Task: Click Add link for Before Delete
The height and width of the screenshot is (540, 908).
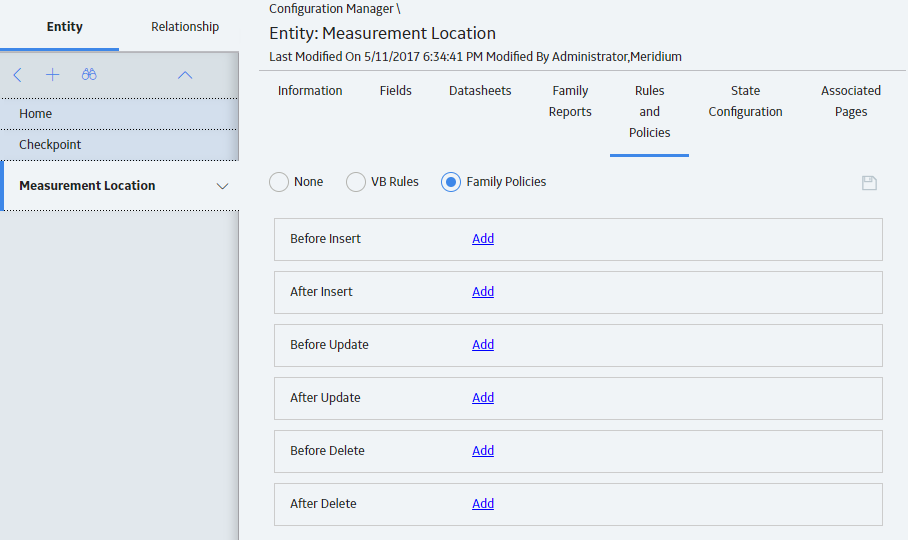Action: (x=483, y=451)
